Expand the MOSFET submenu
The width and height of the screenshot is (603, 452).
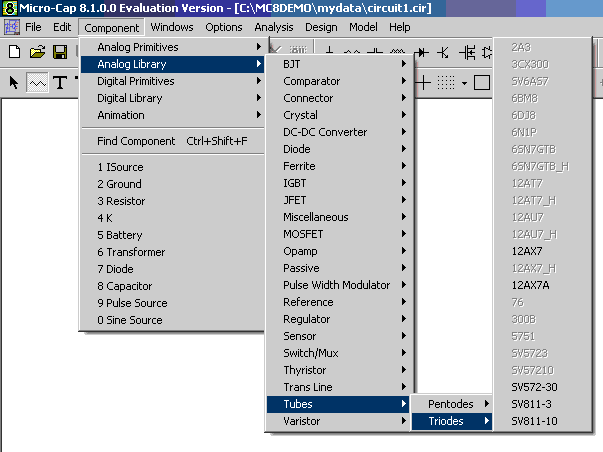tap(340, 234)
